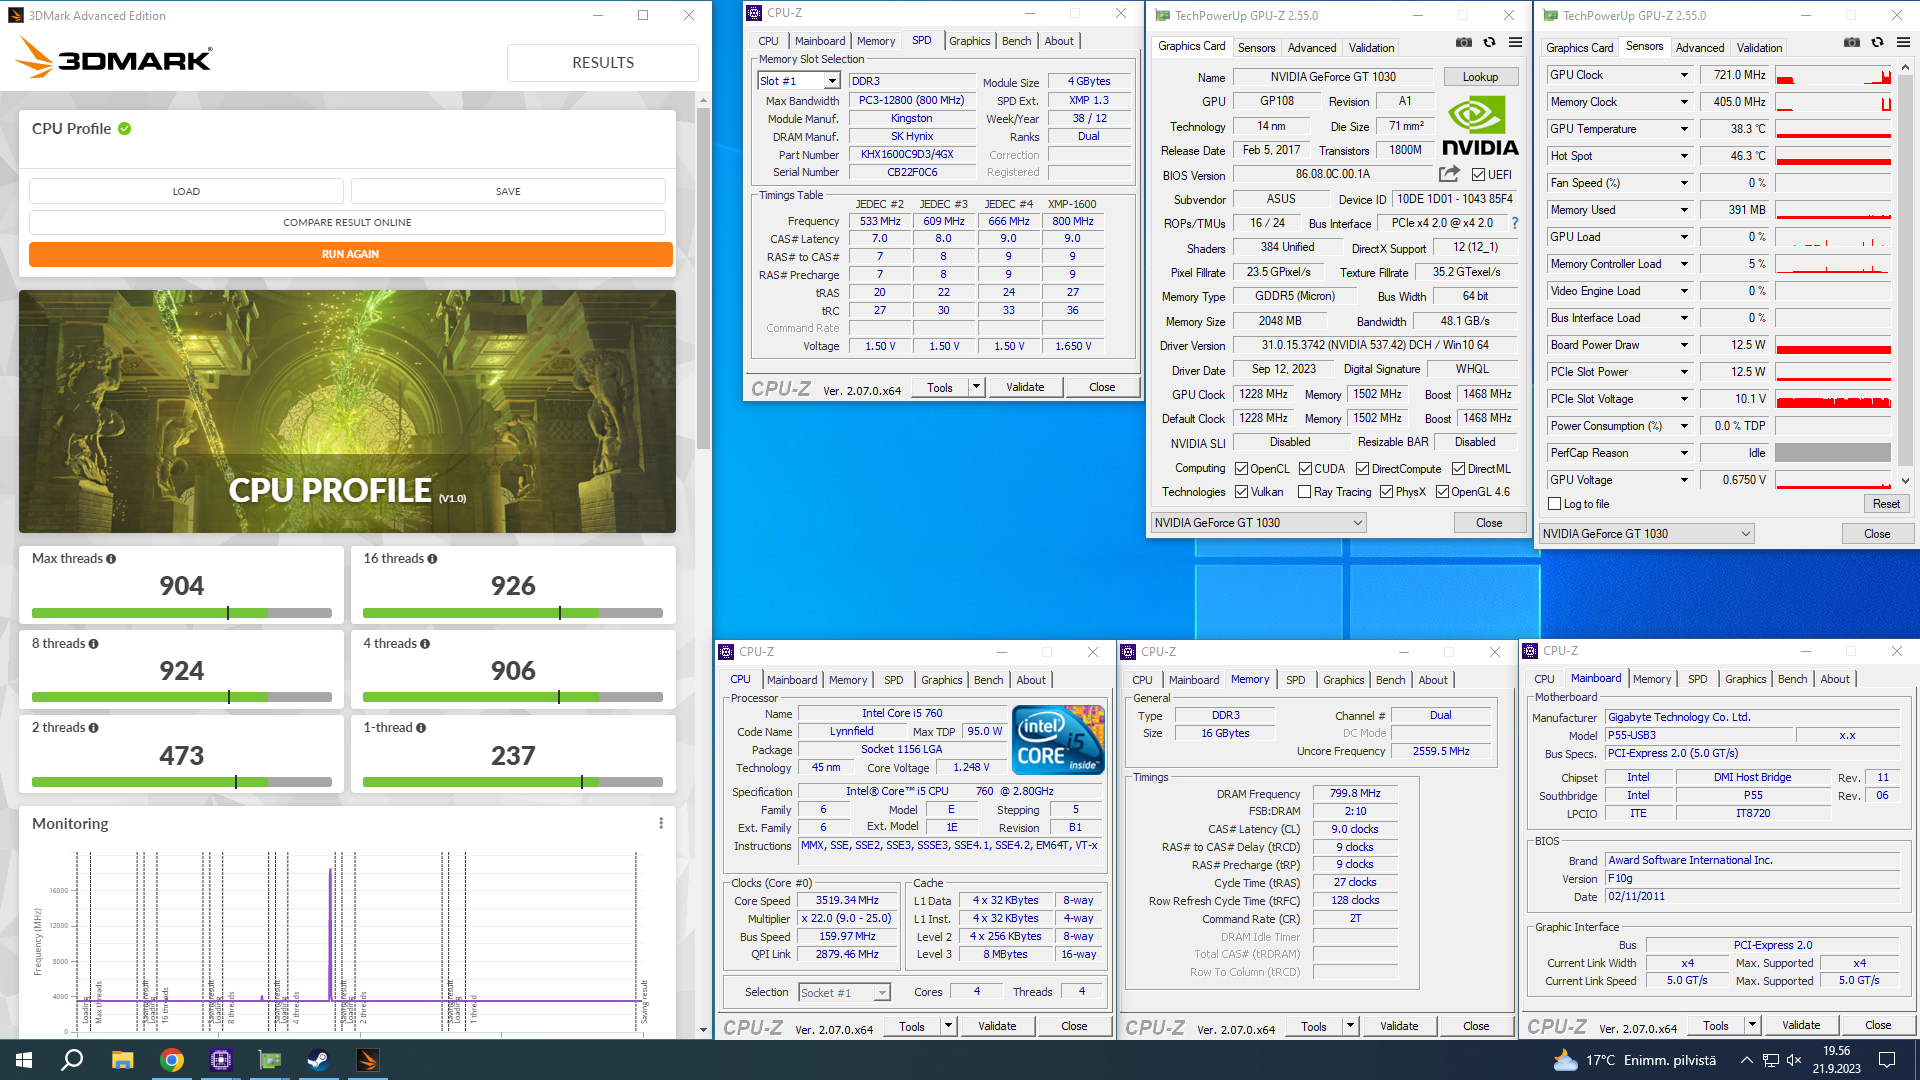Screen dimensions: 1920x1080
Task: Refresh GPU-Z Graphics Card window
Action: point(1489,42)
